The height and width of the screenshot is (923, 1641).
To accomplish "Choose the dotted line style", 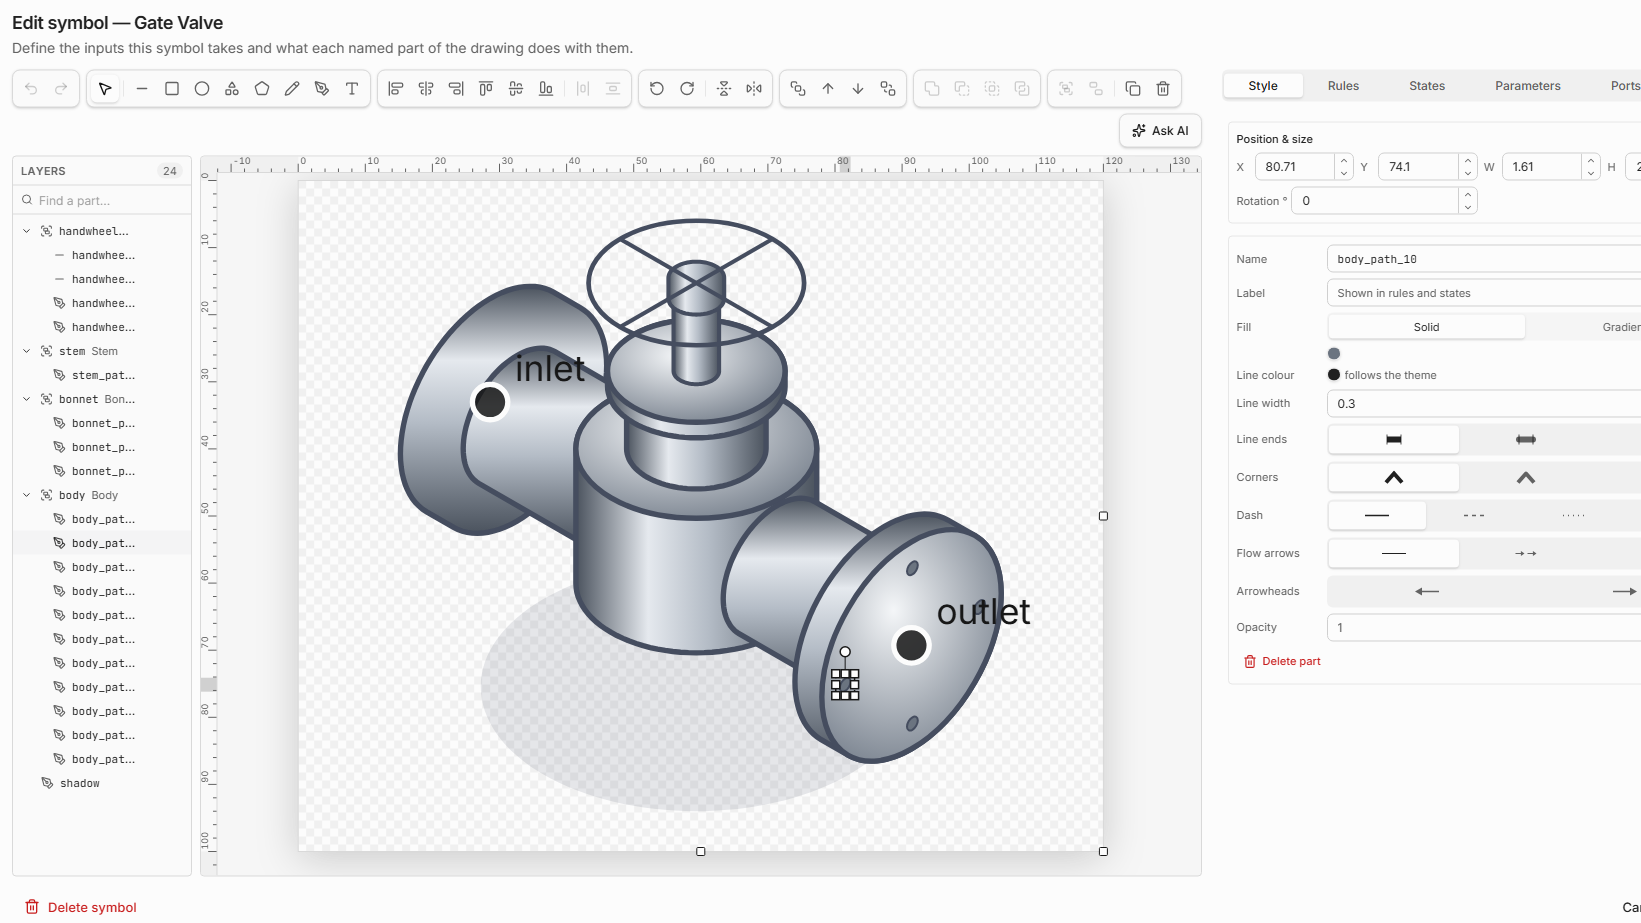I will [1573, 515].
